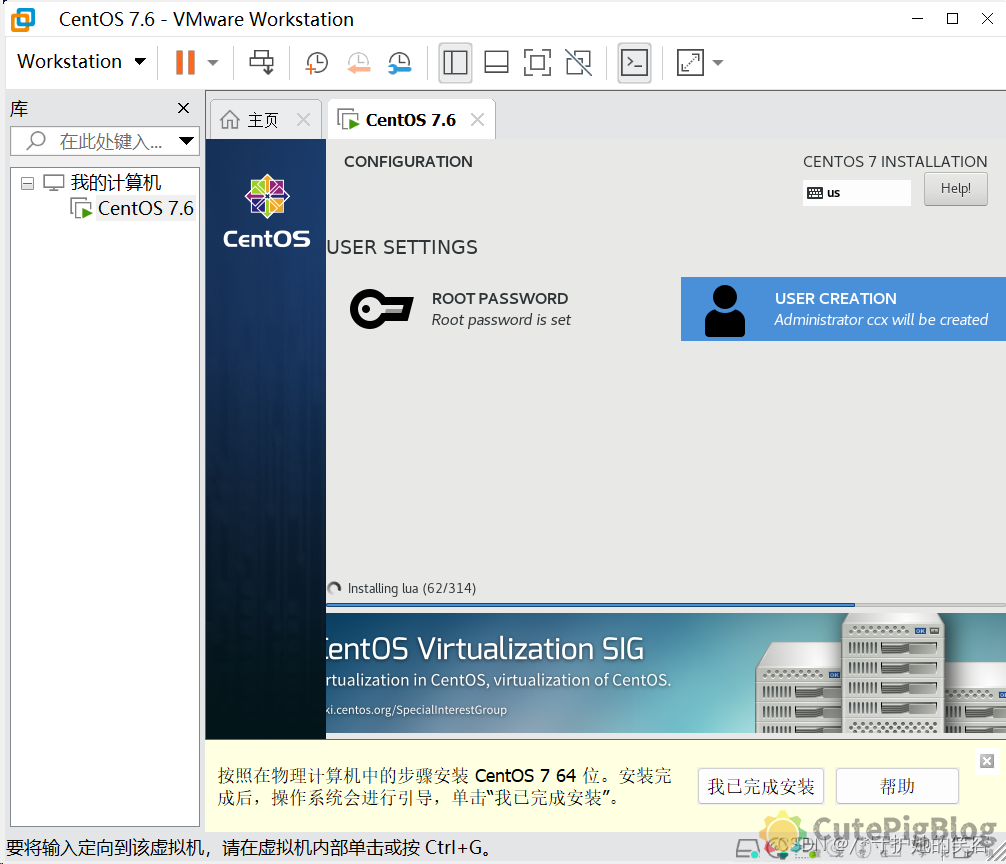This screenshot has width=1006, height=864.
Task: Toggle the library panel visibility
Action: click(455, 62)
